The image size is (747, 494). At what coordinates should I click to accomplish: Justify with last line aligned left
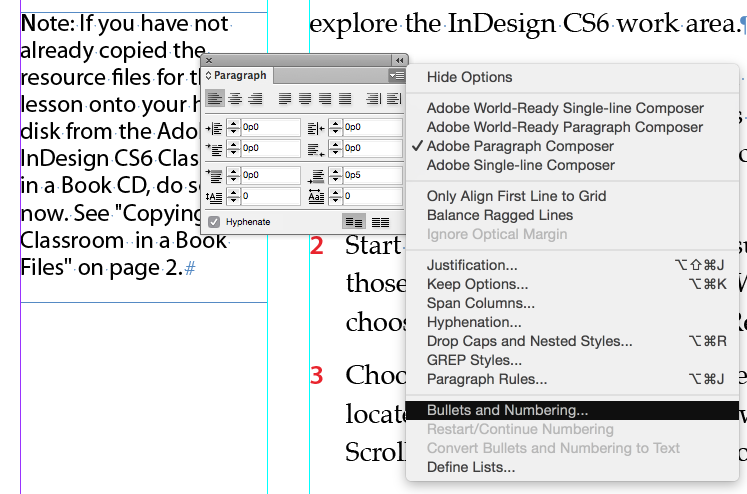(285, 99)
